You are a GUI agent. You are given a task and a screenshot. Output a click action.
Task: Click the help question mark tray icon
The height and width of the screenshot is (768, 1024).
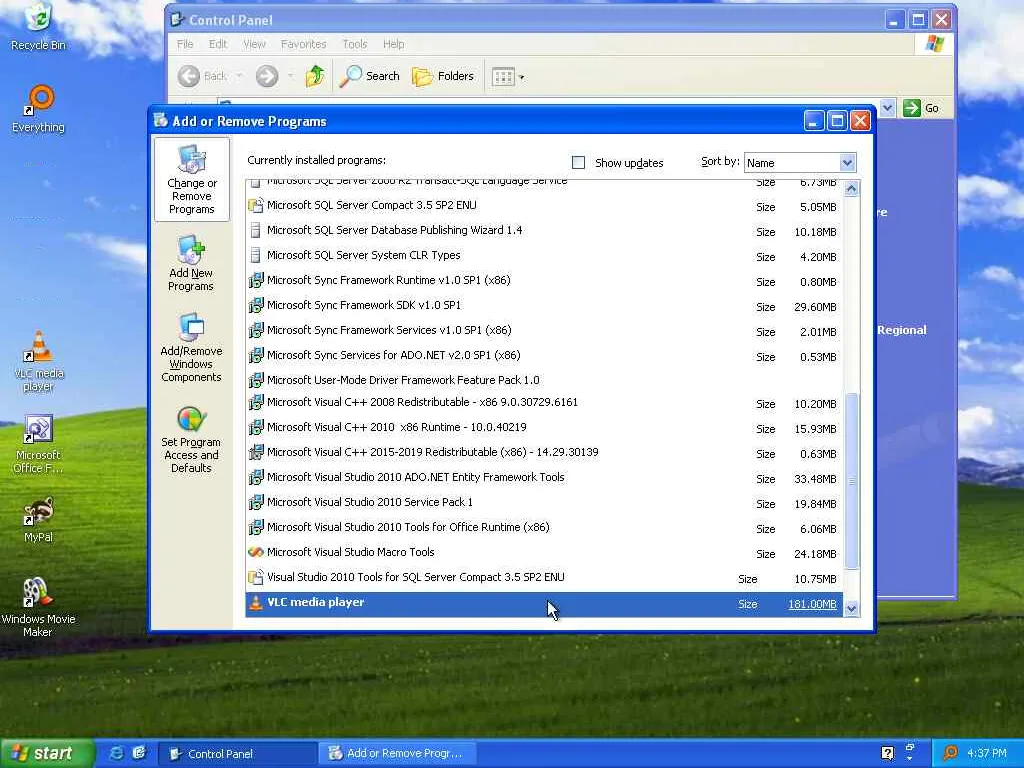[x=888, y=753]
